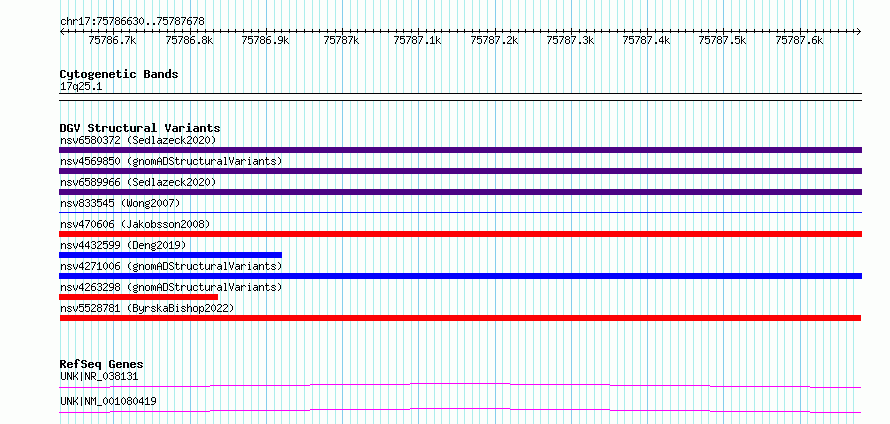This screenshot has height=424, width=890.
Task: Select the magenta gene line for NM_001080419
Action: click(x=460, y=410)
